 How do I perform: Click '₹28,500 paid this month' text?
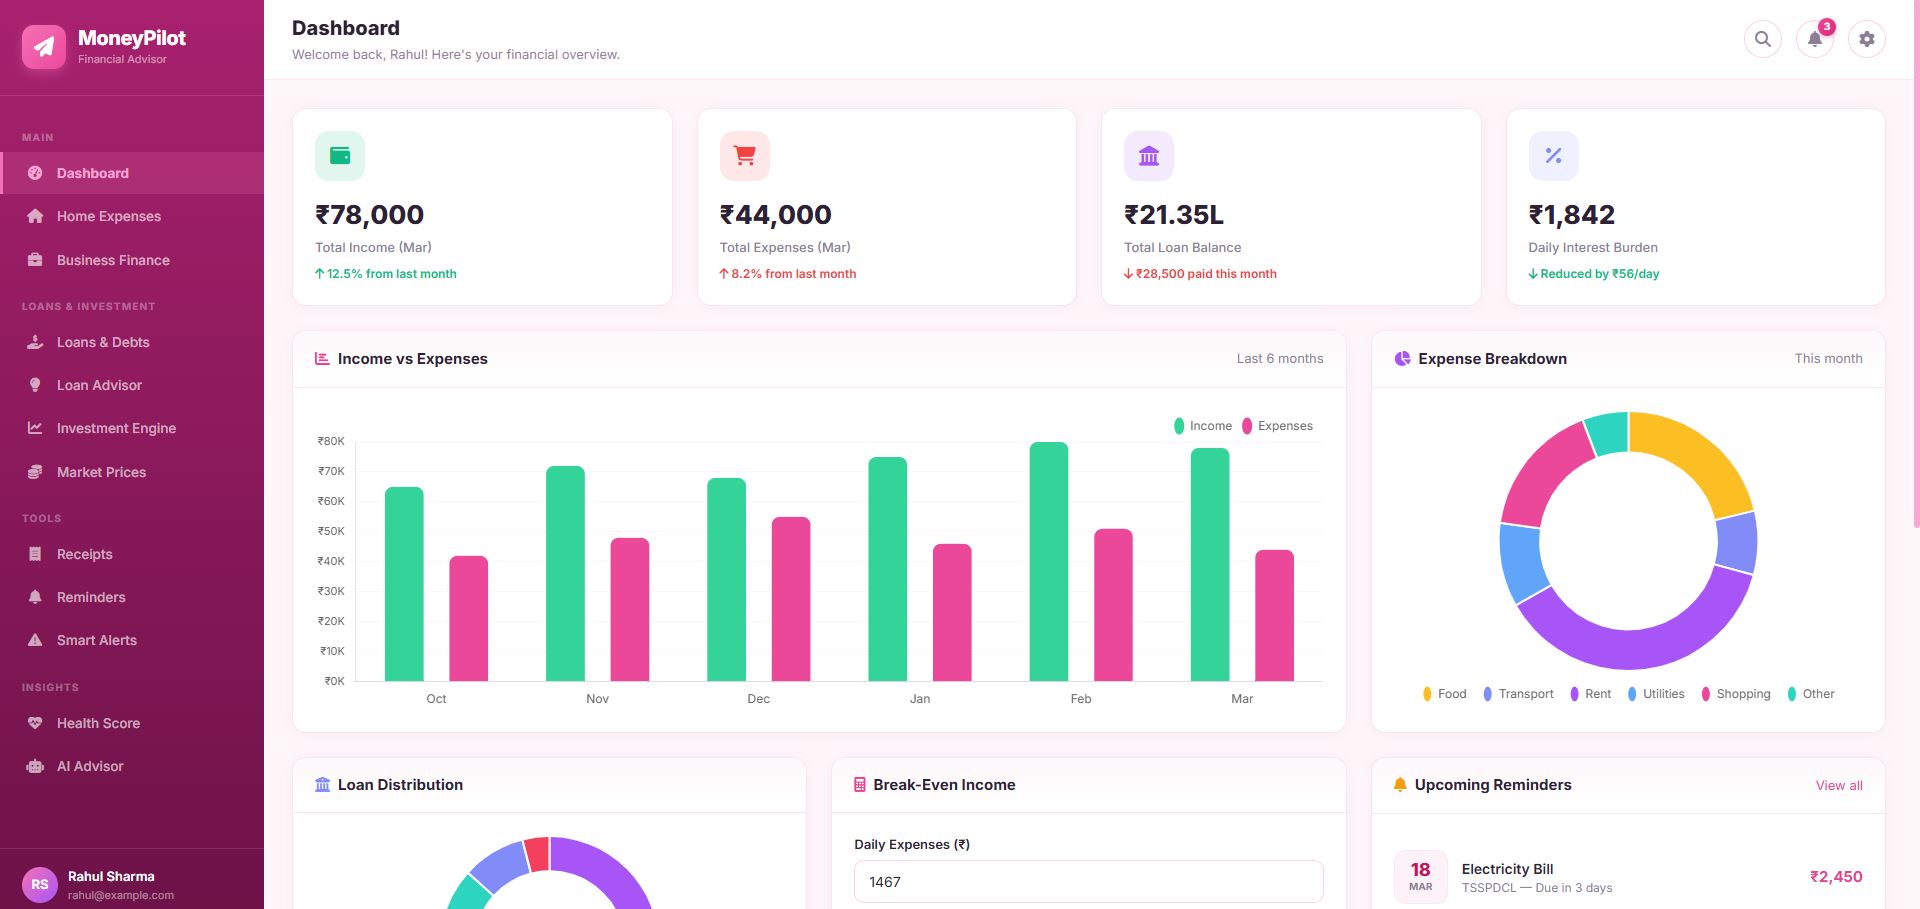tap(1206, 274)
